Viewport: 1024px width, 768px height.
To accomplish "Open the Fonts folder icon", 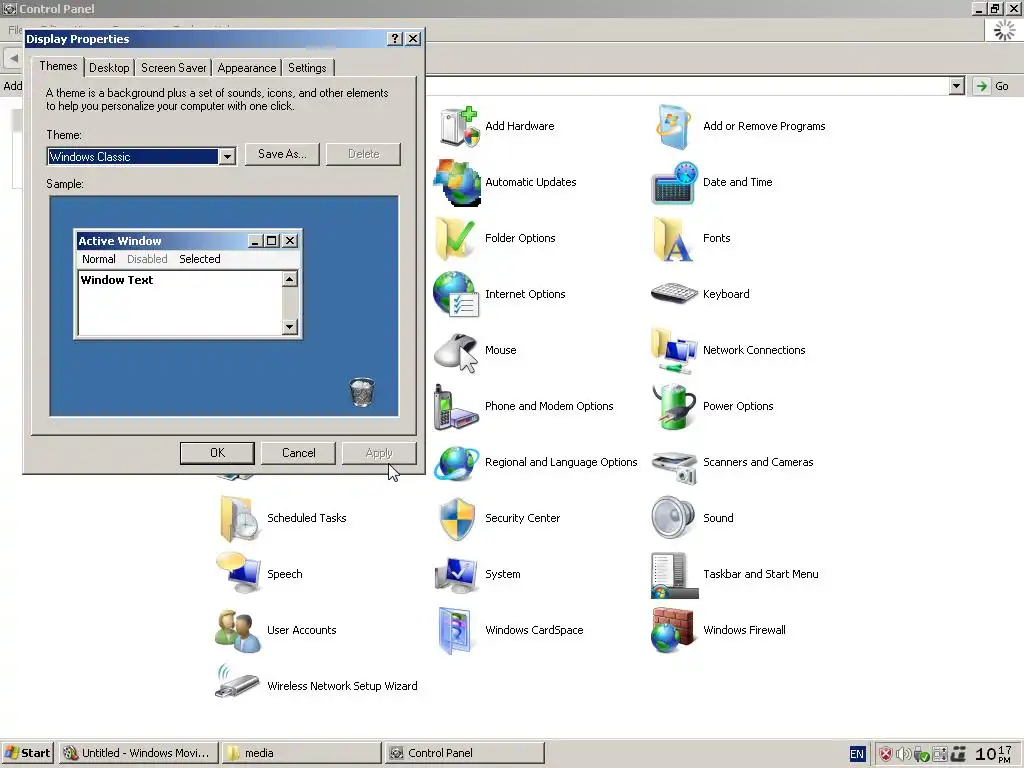I will tap(673, 238).
